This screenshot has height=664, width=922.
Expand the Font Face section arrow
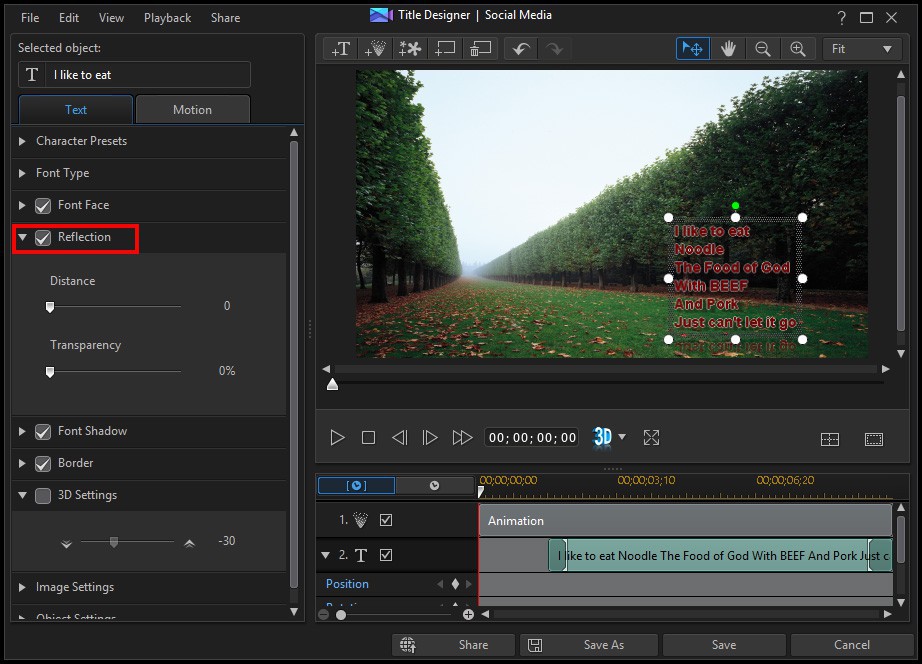coord(22,205)
